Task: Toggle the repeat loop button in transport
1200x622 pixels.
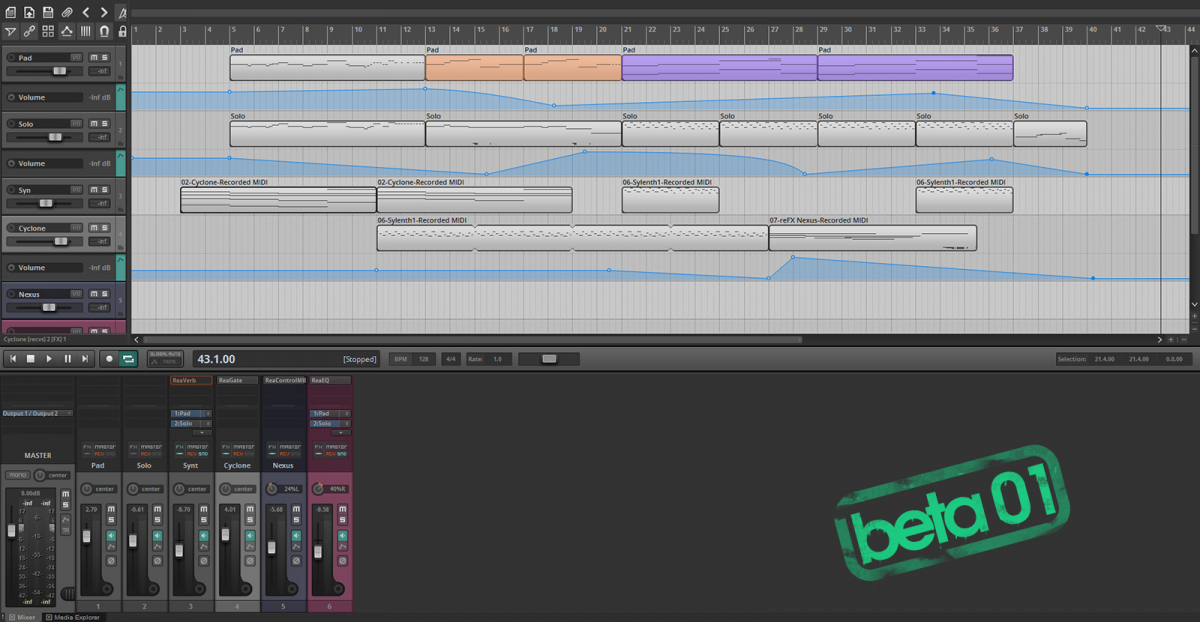Action: tap(128, 358)
